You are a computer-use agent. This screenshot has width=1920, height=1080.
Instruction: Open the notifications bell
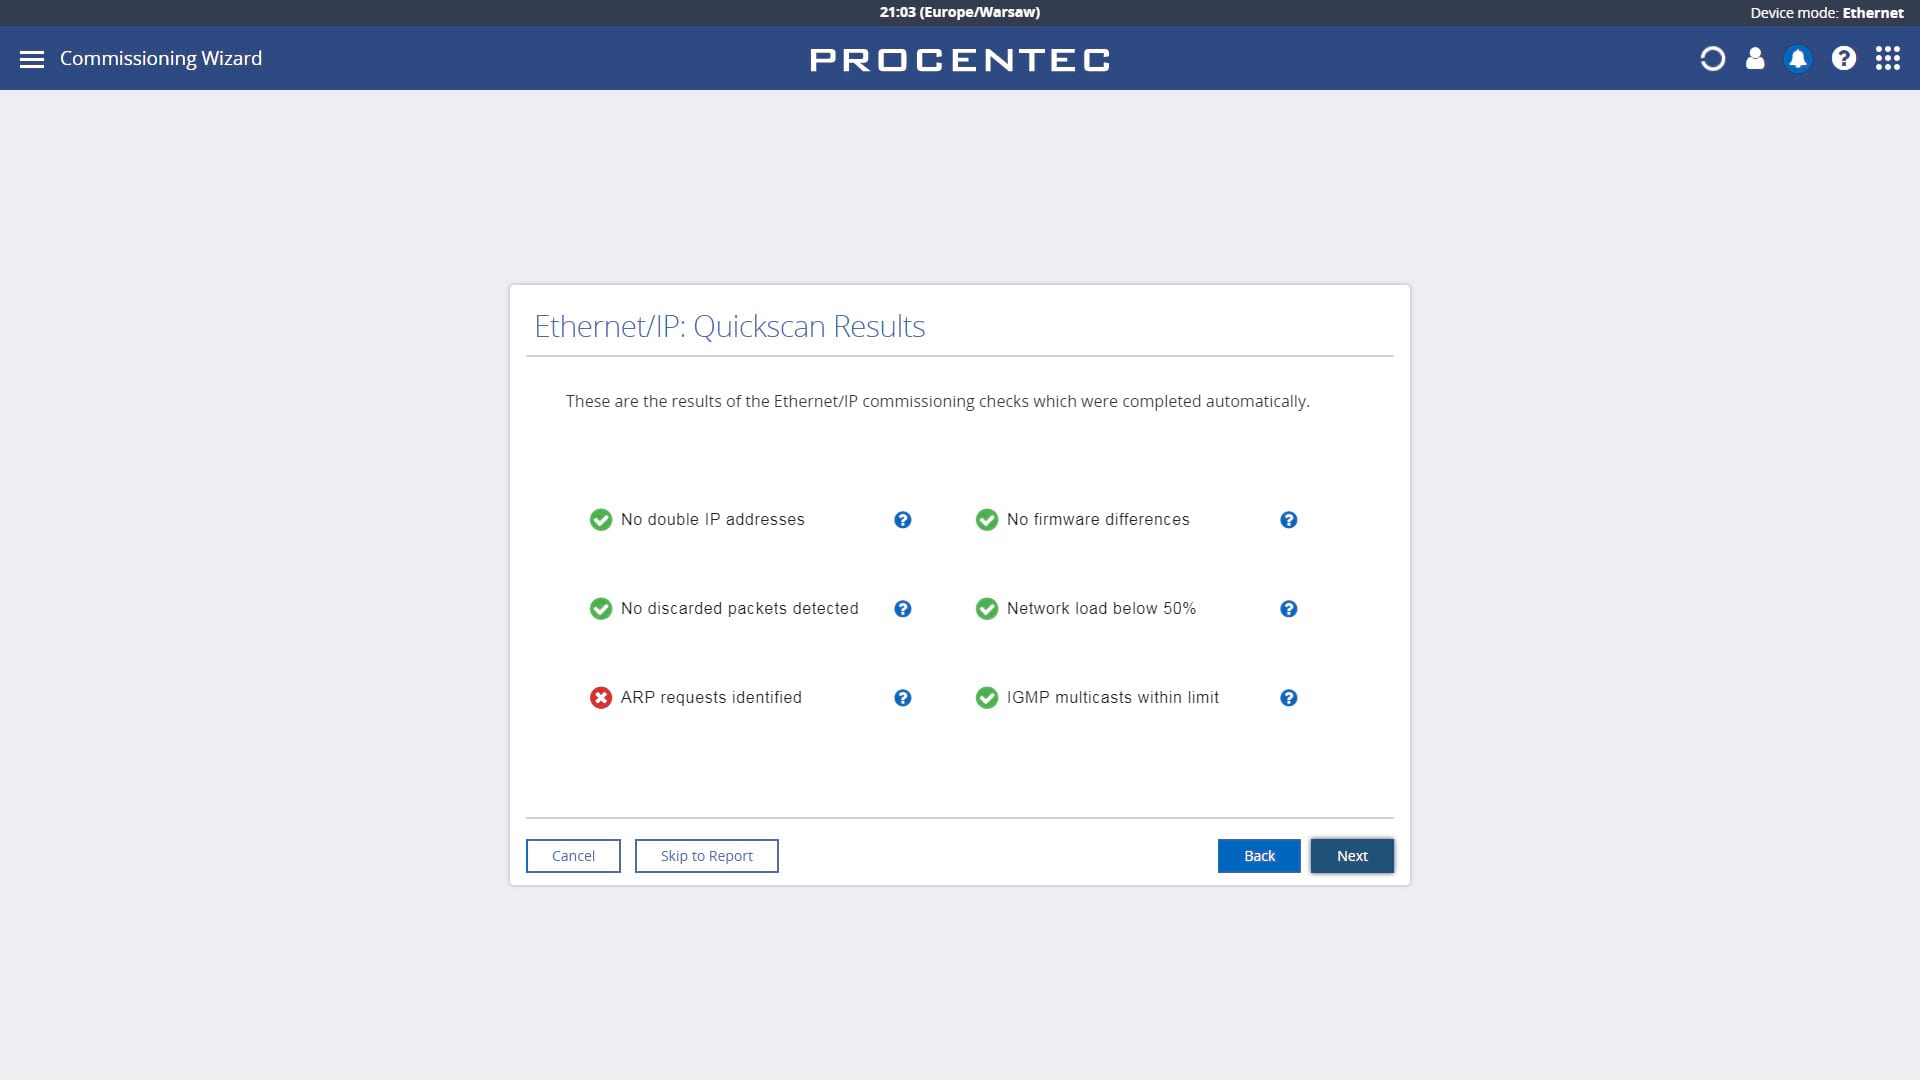point(1798,59)
